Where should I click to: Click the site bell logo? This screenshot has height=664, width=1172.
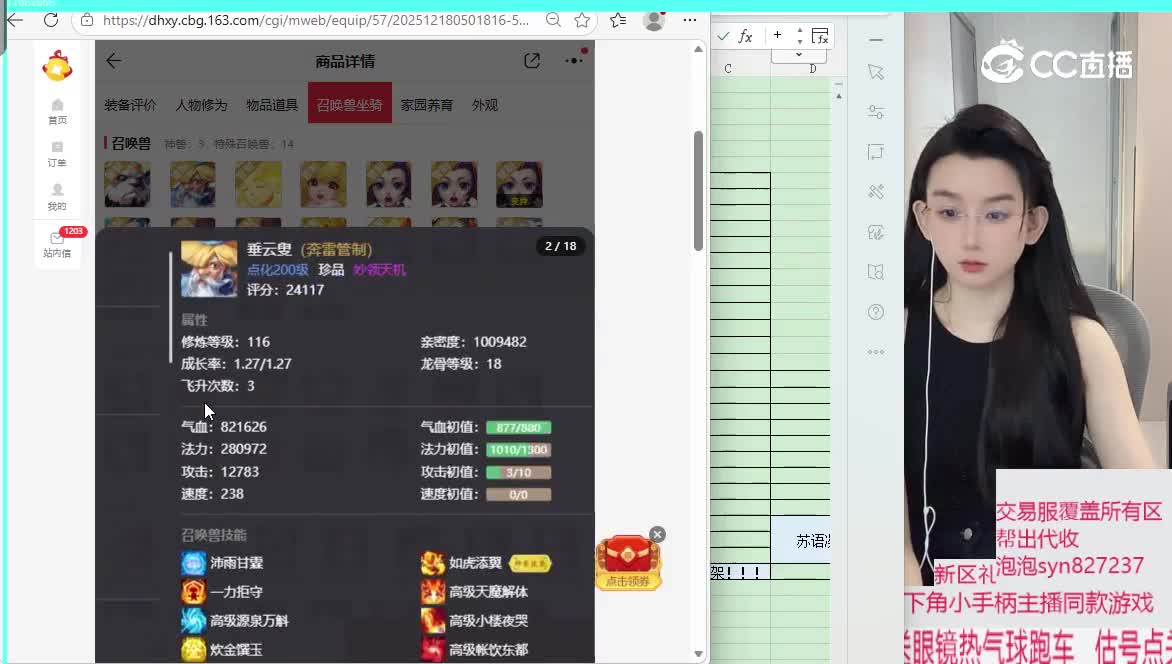(x=57, y=66)
